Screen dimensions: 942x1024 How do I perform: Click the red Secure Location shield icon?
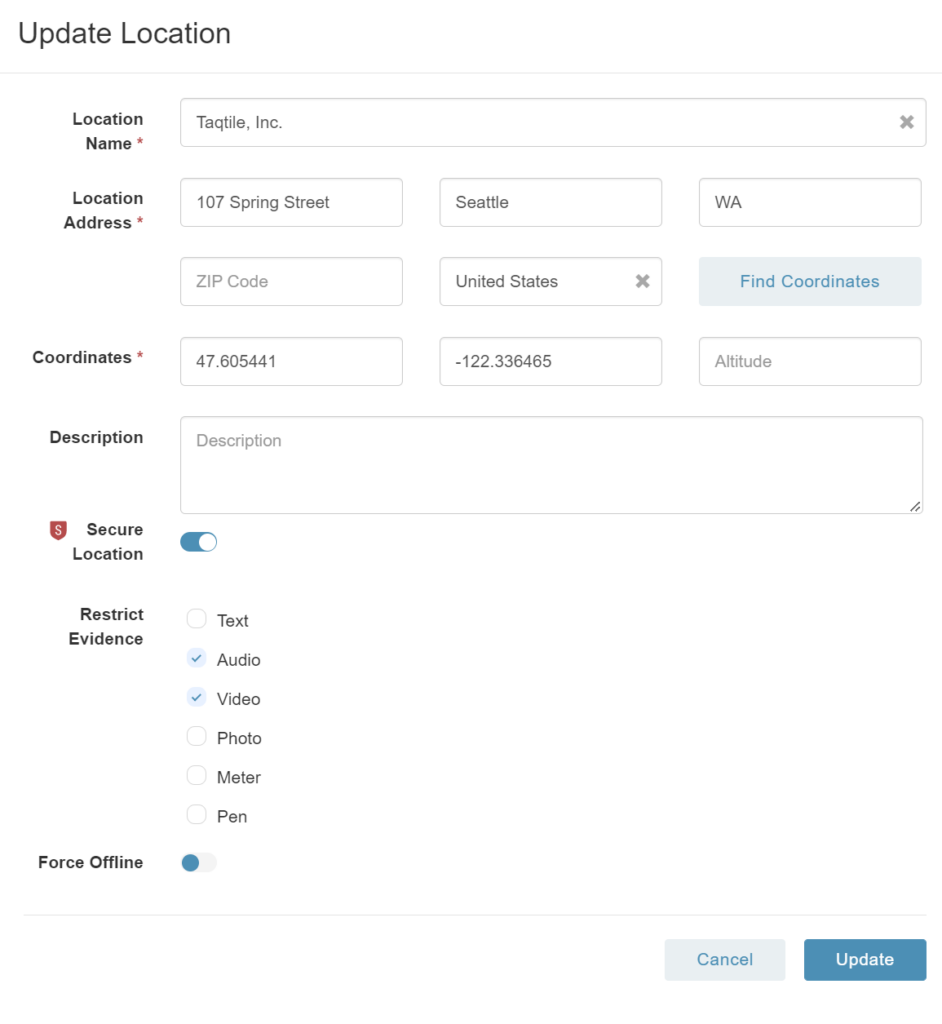[x=58, y=530]
